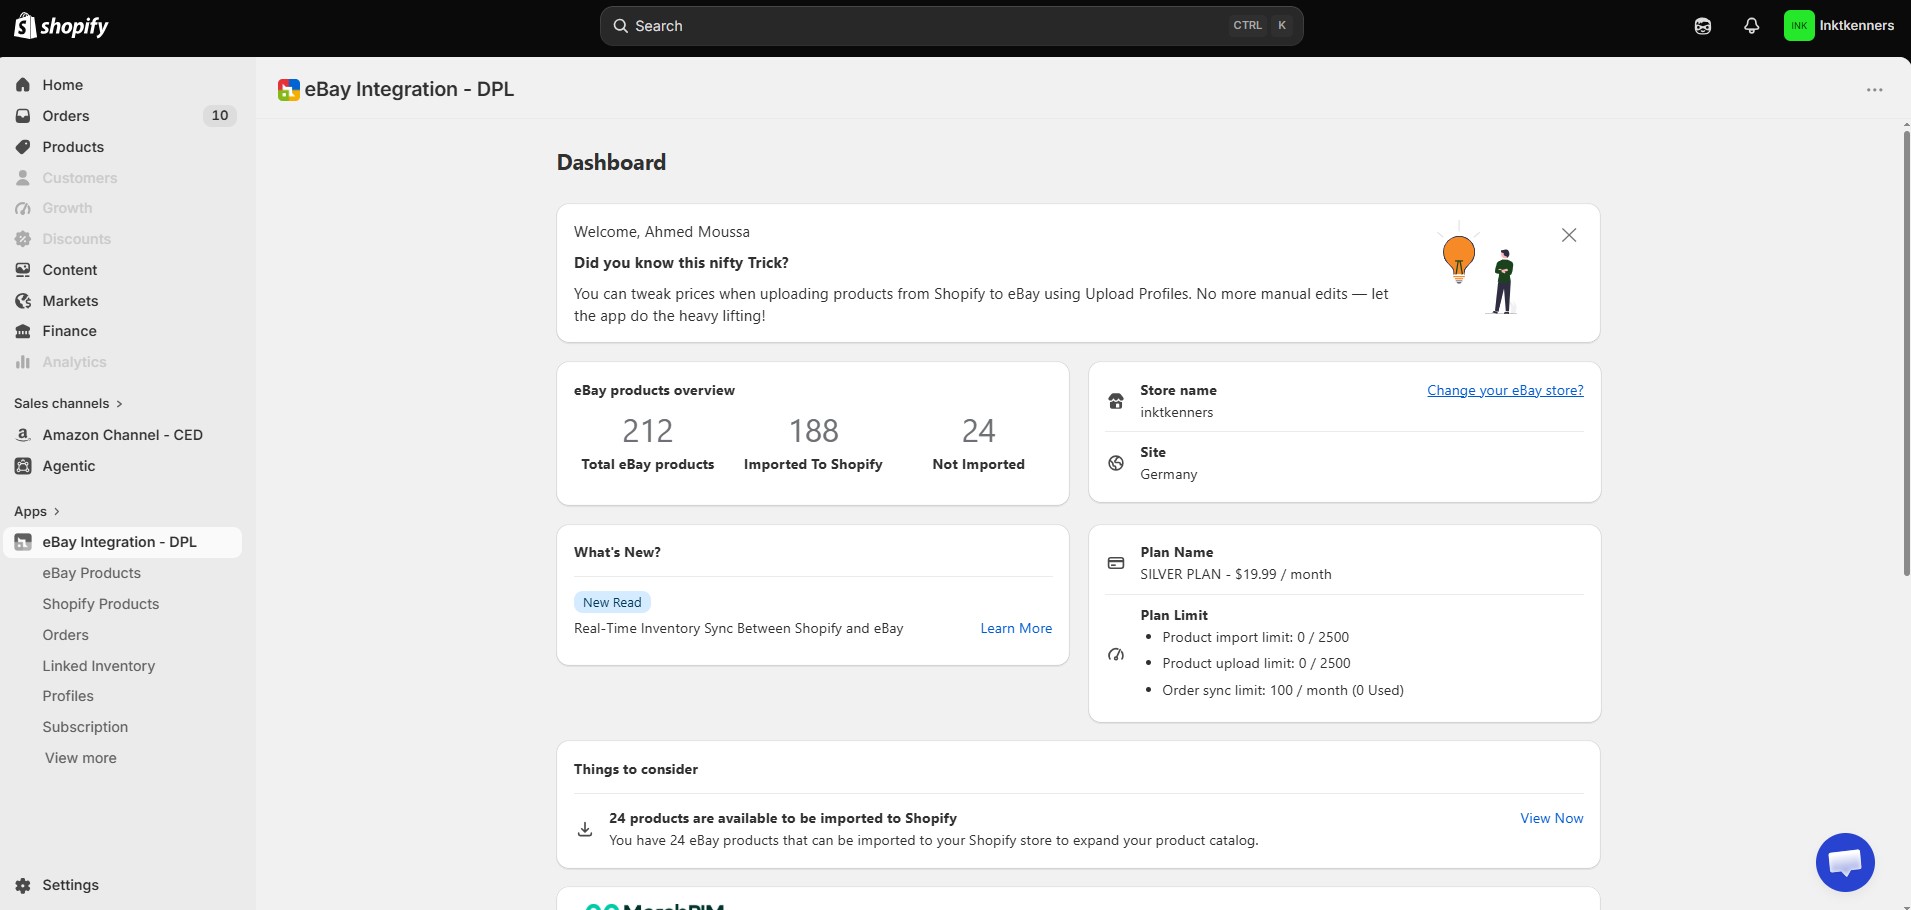Click View more in sidebar
The image size is (1911, 910).
point(80,758)
